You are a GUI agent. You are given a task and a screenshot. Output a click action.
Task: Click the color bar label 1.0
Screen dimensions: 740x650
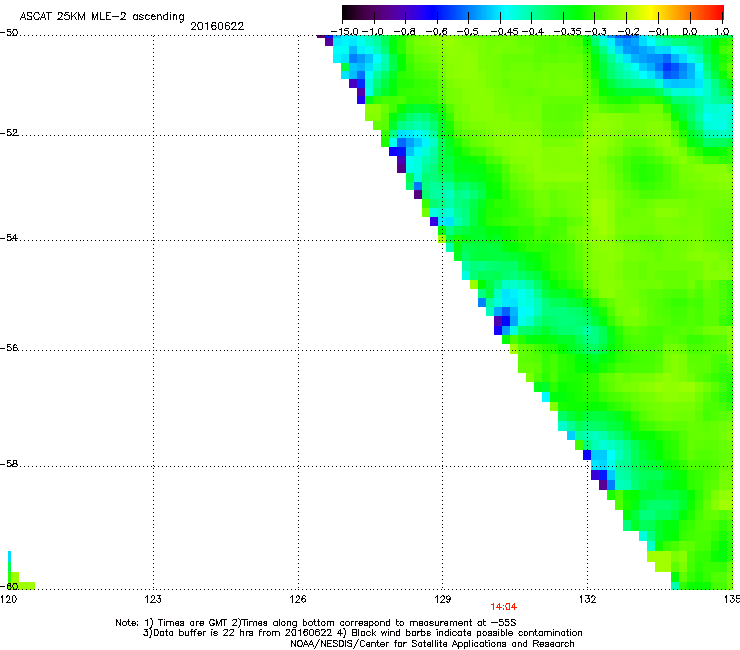pyautogui.click(x=722, y=32)
